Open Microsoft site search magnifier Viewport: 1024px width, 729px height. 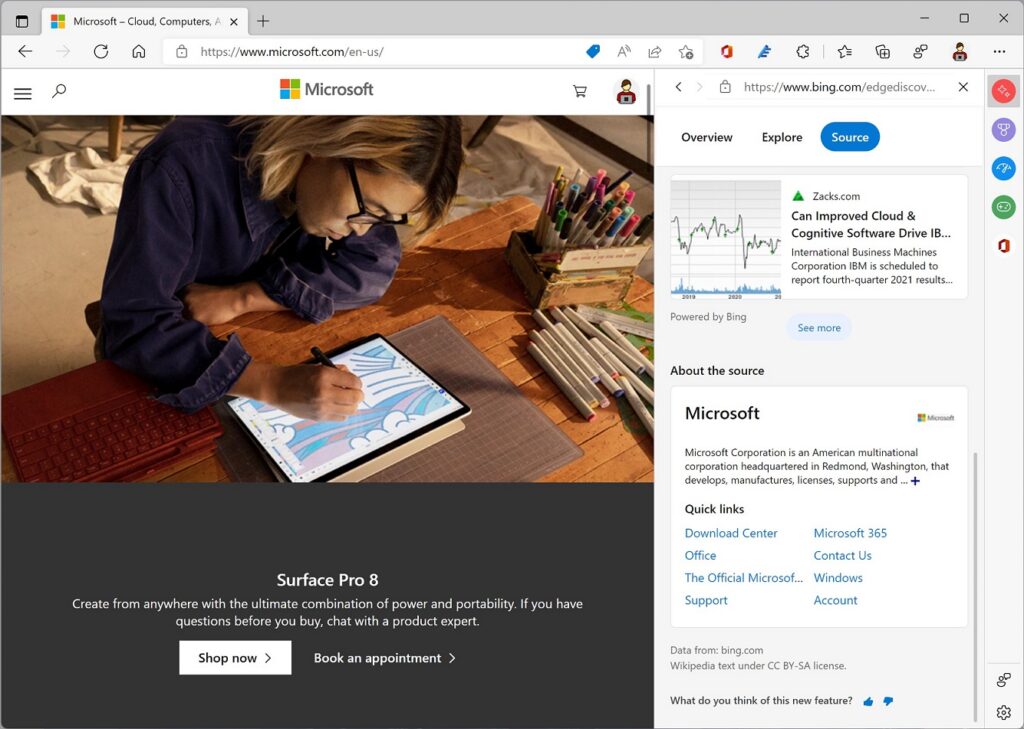[59, 90]
